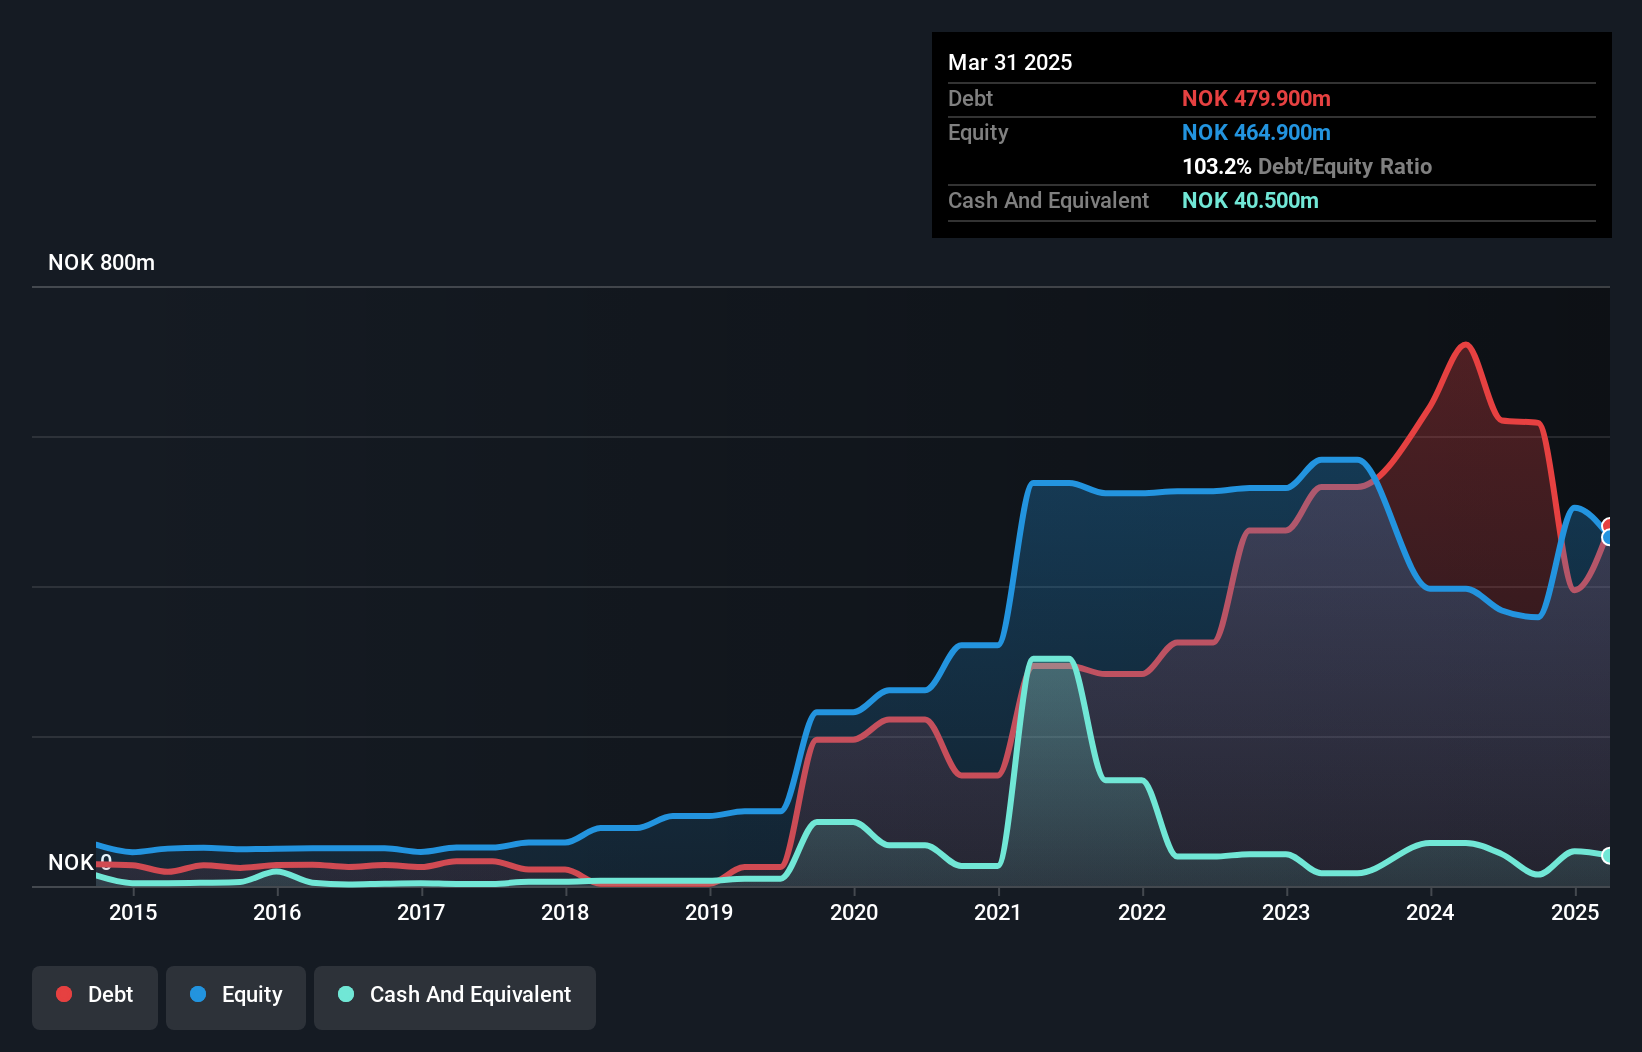Select the teal Cash endpoint marker near the baseline

point(1608,856)
